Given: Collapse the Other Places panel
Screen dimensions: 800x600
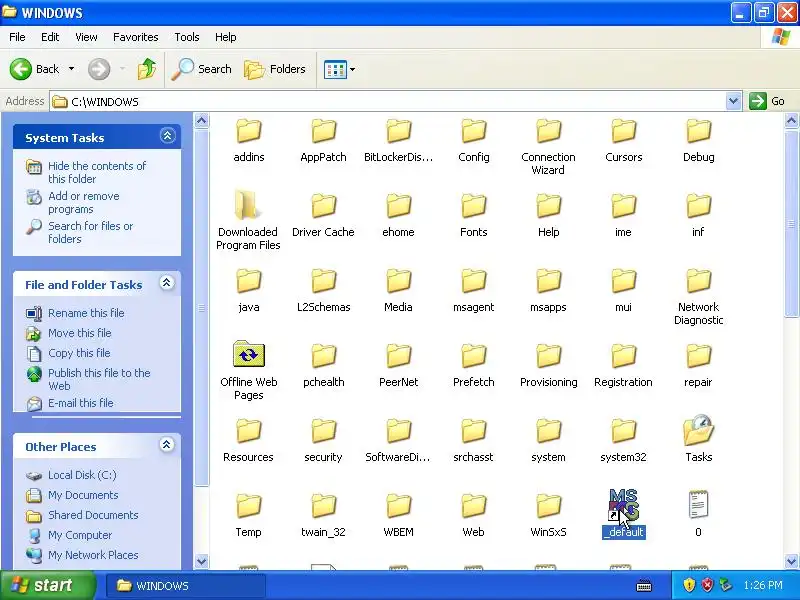Looking at the screenshot, I should click(167, 444).
